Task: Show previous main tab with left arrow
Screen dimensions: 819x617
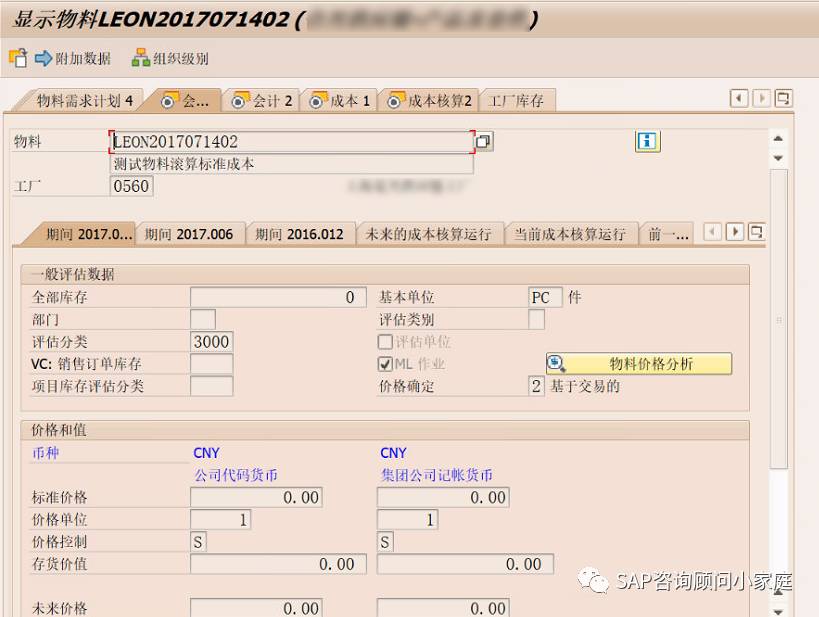Action: 739,98
